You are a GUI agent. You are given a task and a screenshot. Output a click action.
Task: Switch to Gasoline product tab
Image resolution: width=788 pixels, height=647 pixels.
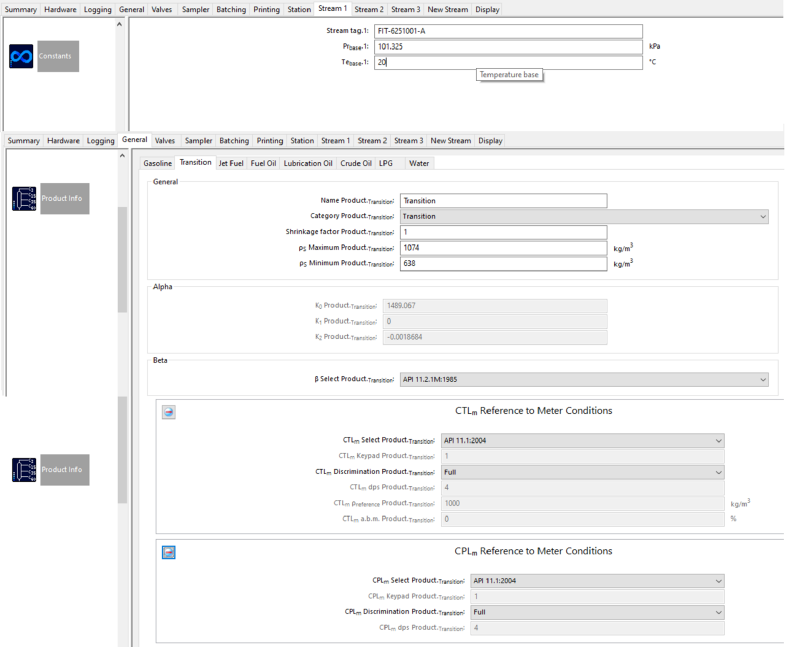pos(157,163)
